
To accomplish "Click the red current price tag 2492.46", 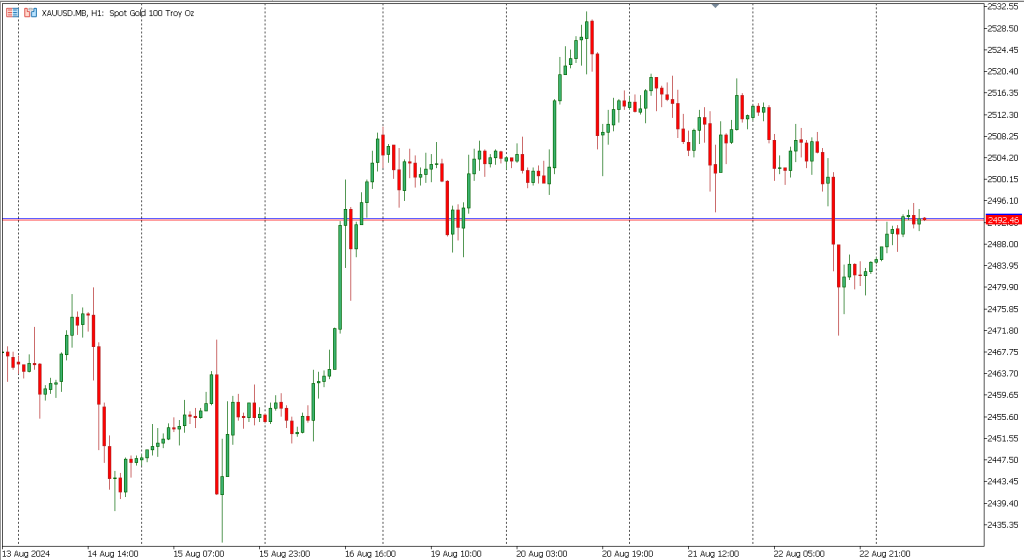I will point(1003,220).
